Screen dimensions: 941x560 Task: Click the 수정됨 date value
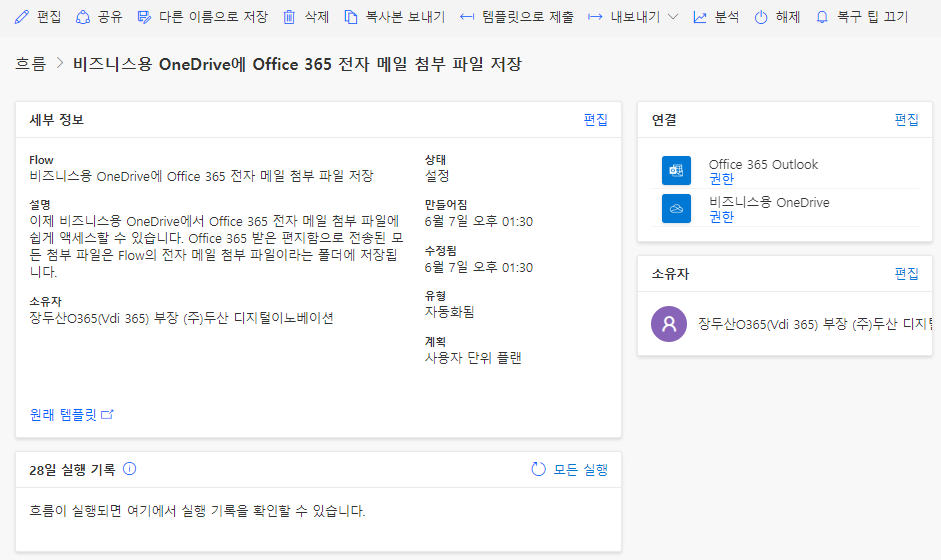(x=479, y=268)
